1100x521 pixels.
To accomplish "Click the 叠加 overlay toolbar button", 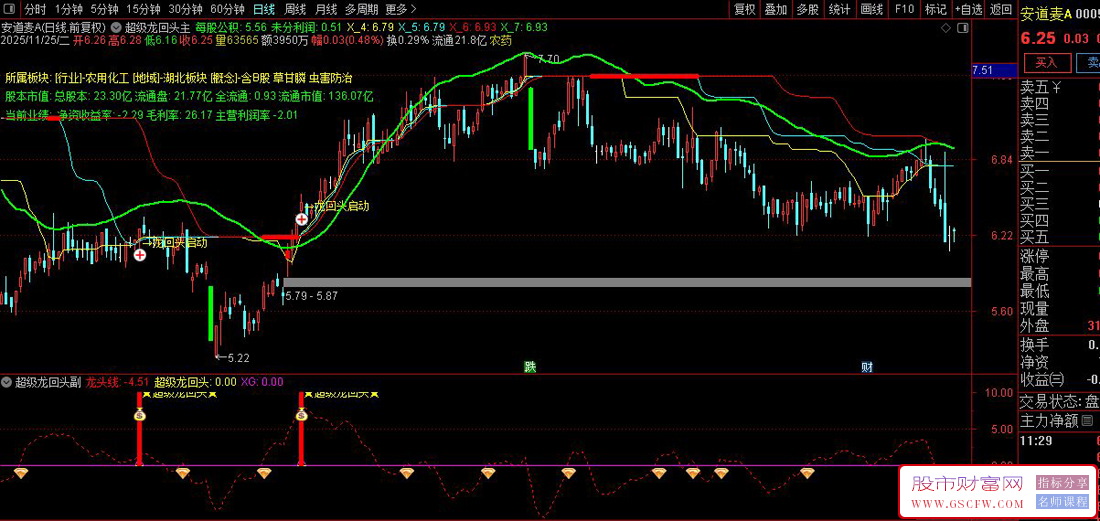I will [x=776, y=9].
